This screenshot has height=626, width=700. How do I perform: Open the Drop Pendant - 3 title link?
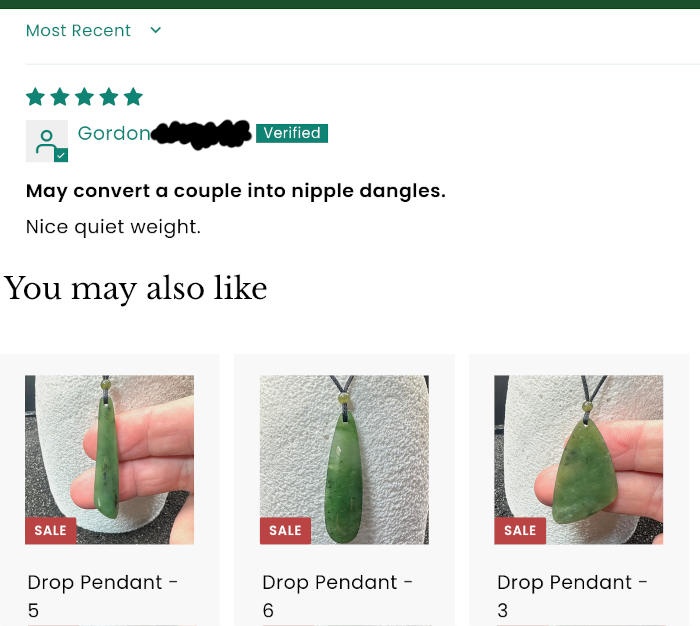click(572, 596)
